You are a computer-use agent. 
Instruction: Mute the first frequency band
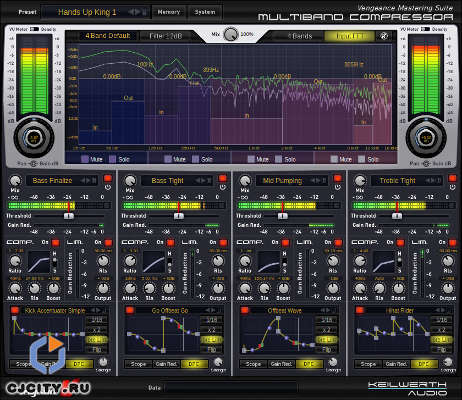[x=85, y=159]
